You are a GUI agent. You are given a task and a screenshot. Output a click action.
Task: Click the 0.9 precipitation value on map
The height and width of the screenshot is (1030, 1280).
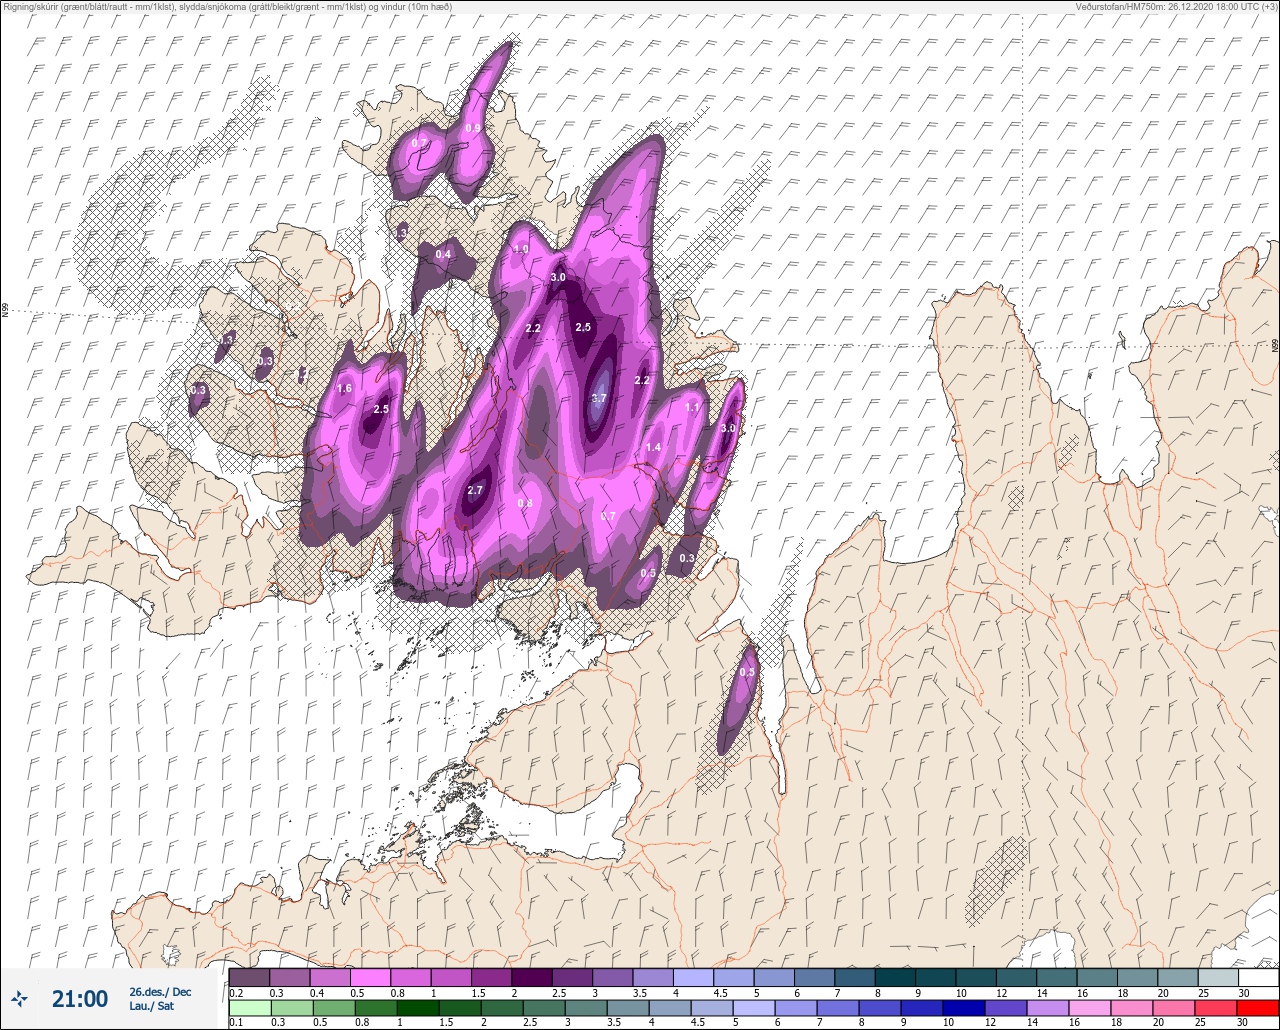(x=473, y=128)
